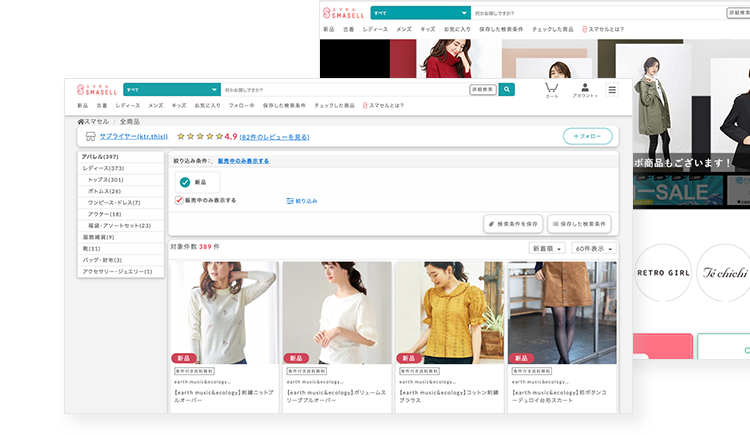Open 新品 nav item in front window
Image resolution: width=750 pixels, height=435 pixels.
pyautogui.click(x=83, y=106)
